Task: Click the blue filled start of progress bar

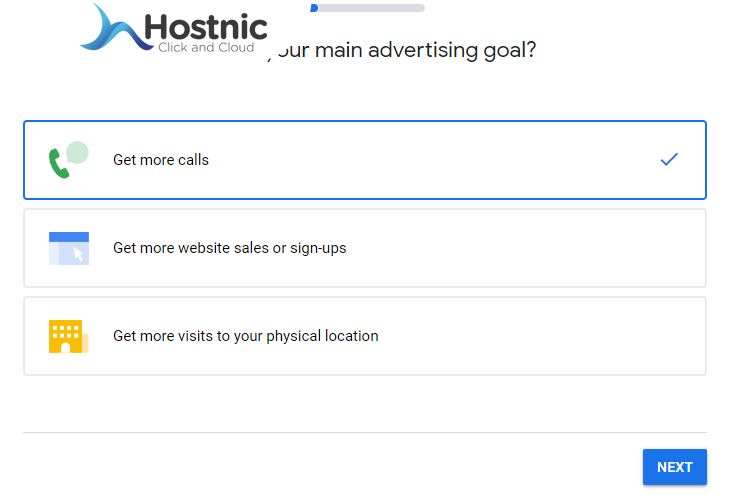Action: click(314, 8)
